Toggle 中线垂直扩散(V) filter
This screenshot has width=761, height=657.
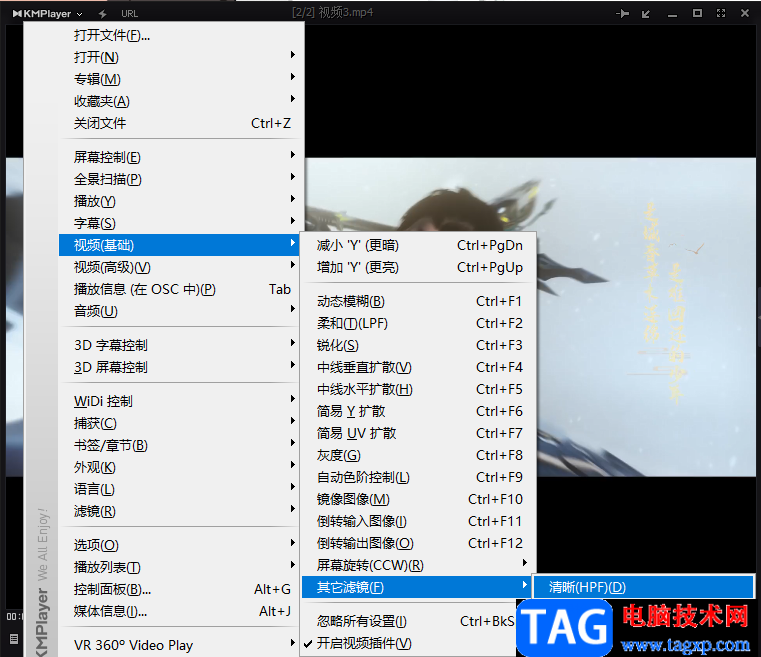tap(419, 367)
